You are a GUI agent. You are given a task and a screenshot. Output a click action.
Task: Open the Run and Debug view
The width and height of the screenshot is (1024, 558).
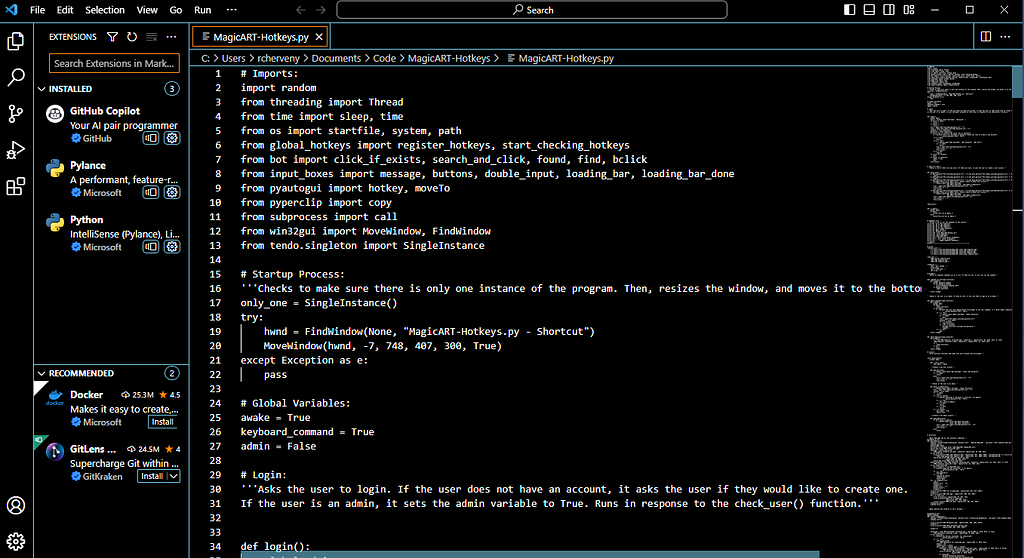16,150
